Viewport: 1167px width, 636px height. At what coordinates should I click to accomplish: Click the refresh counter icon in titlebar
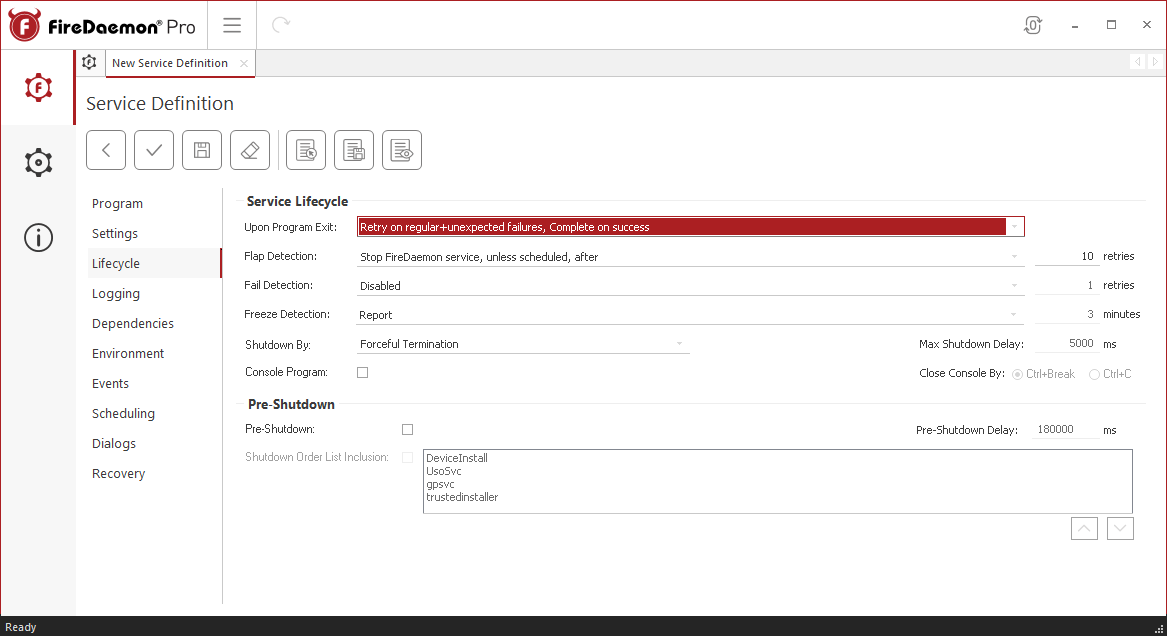pyautogui.click(x=1033, y=23)
